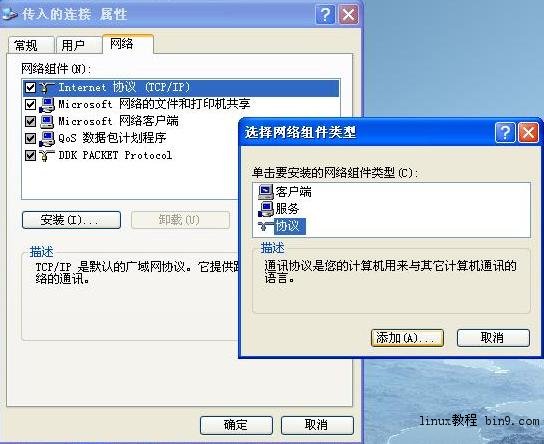Click the 添加(A)... button
544x444 pixels.
click(407, 338)
